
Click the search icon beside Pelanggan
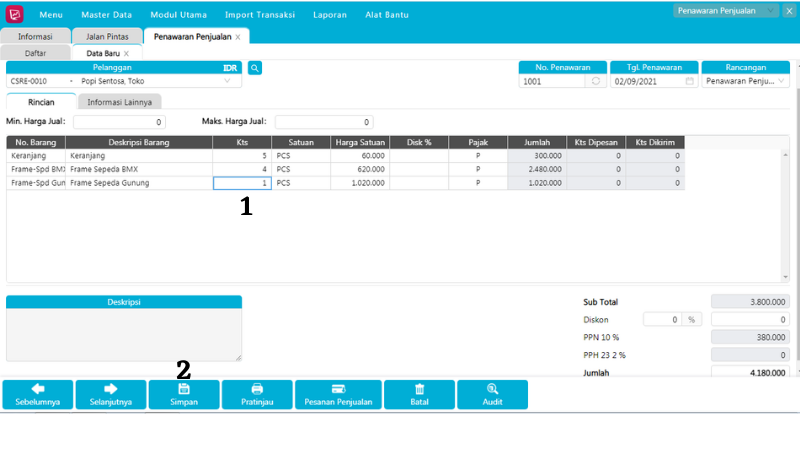255,68
